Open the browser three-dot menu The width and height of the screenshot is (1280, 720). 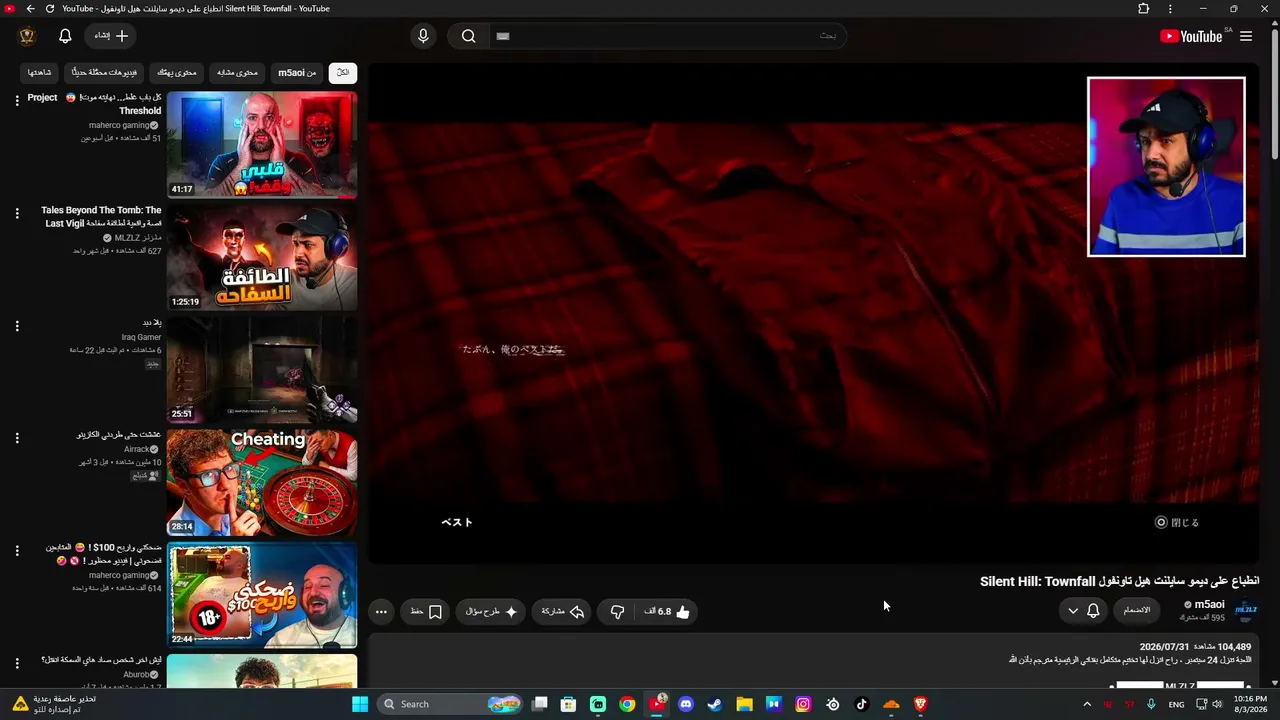[1170, 9]
